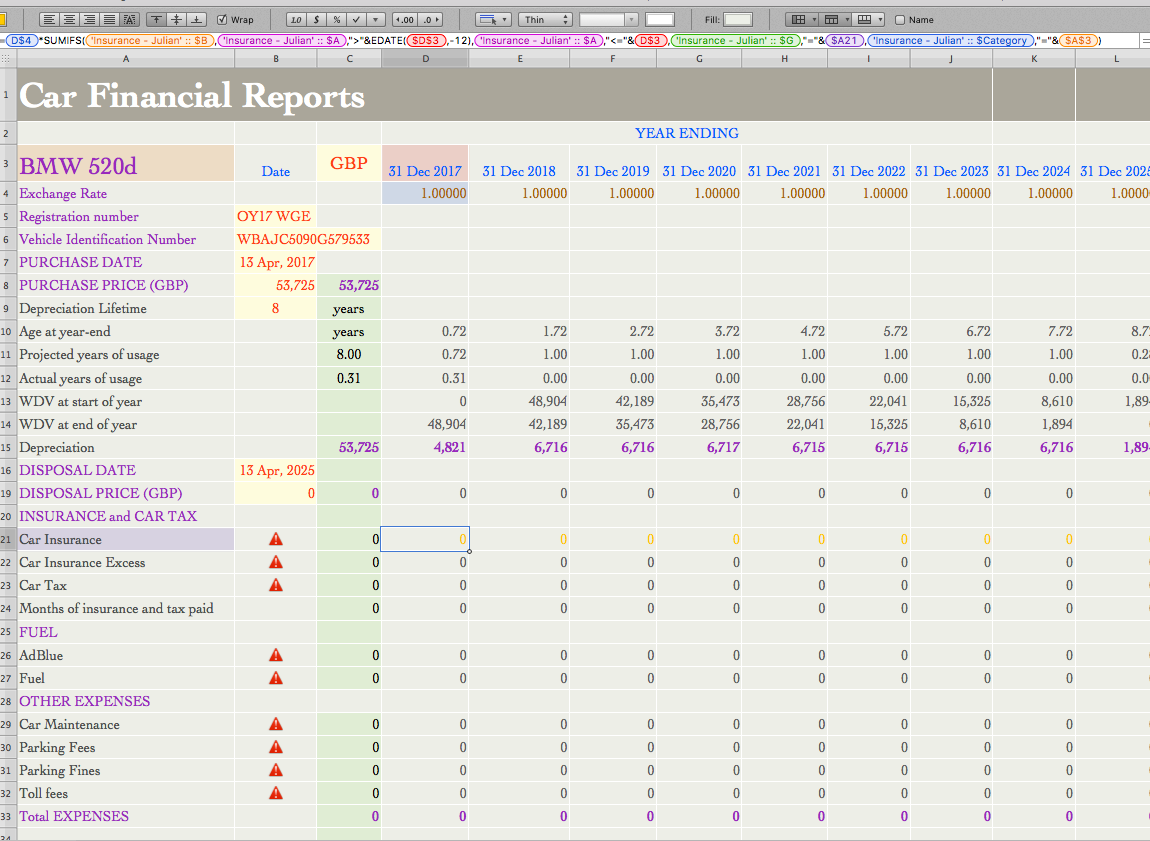The width and height of the screenshot is (1150, 841).
Task: Apply currency format with $ button
Action: (x=317, y=20)
